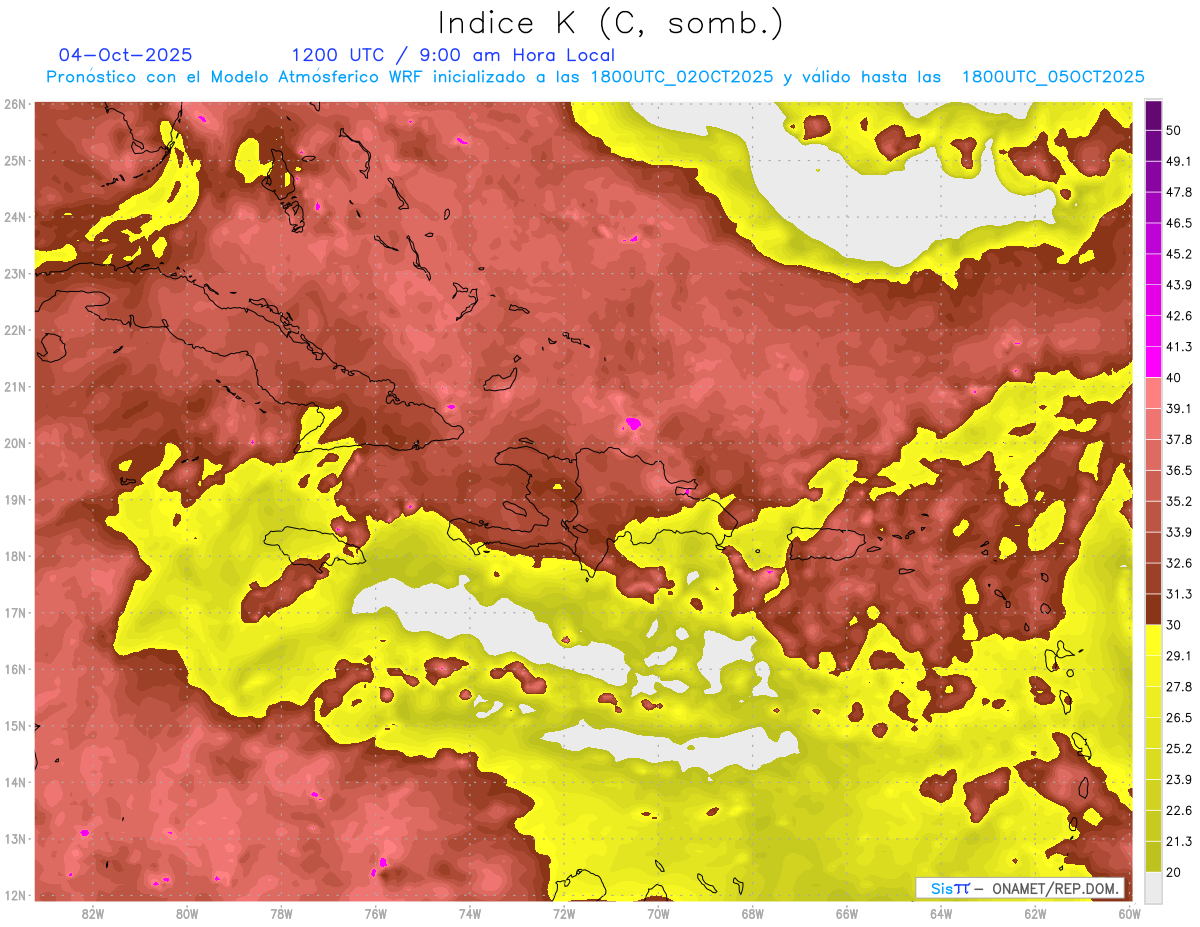Click the colorbar value "47.8"
Image resolution: width=1200 pixels, height=927 pixels.
point(1179,192)
